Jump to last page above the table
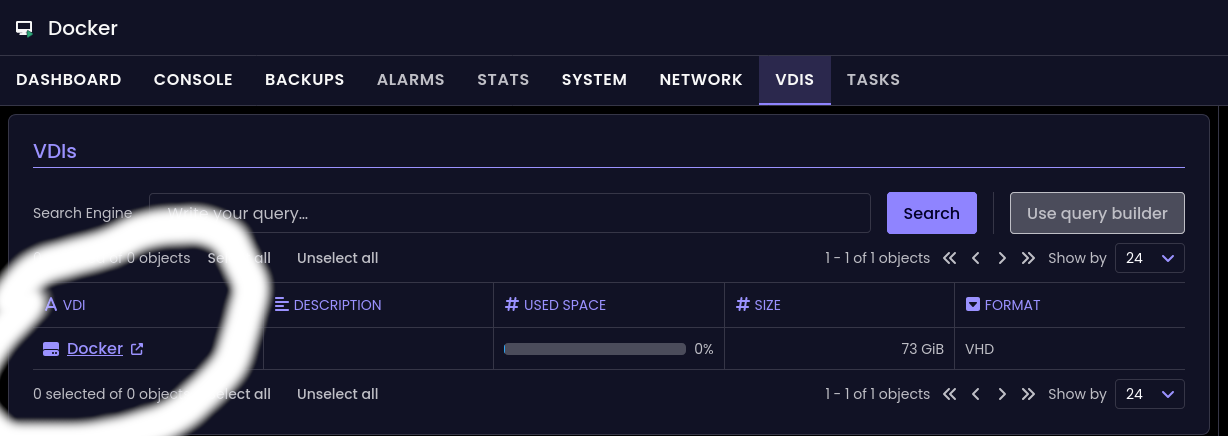Screen dimensions: 1228x436 coord(1028,258)
